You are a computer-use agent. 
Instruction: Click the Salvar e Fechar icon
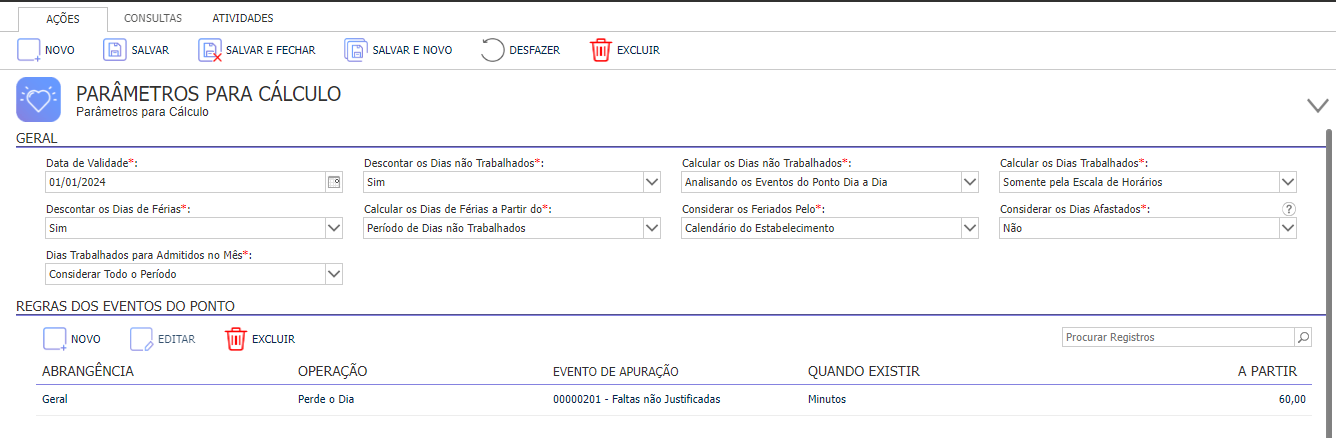click(x=210, y=50)
